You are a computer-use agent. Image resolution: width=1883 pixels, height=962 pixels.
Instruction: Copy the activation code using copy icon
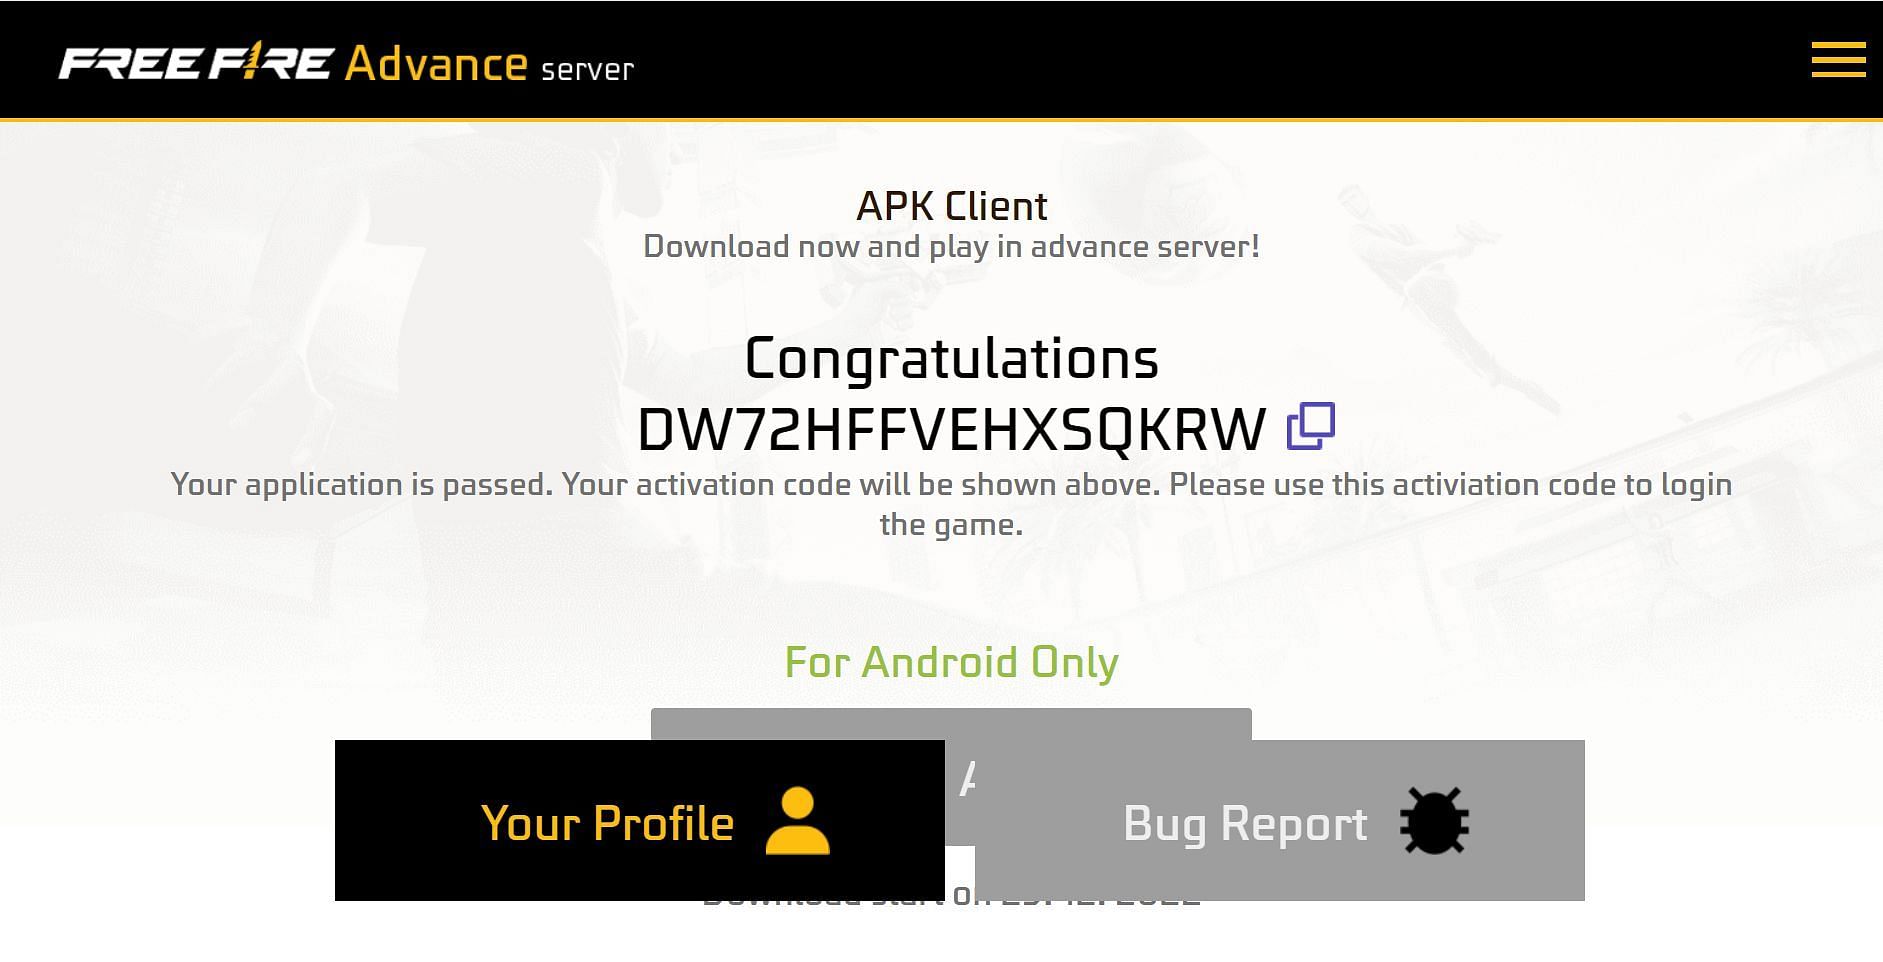tap(1310, 426)
